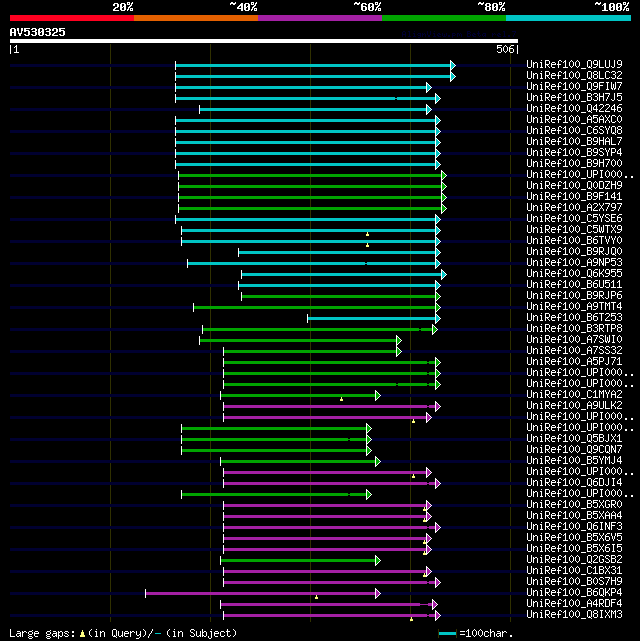The image size is (640, 641).
Task: Select the UniRef100_B0S7H9 label
Action: 574,582
